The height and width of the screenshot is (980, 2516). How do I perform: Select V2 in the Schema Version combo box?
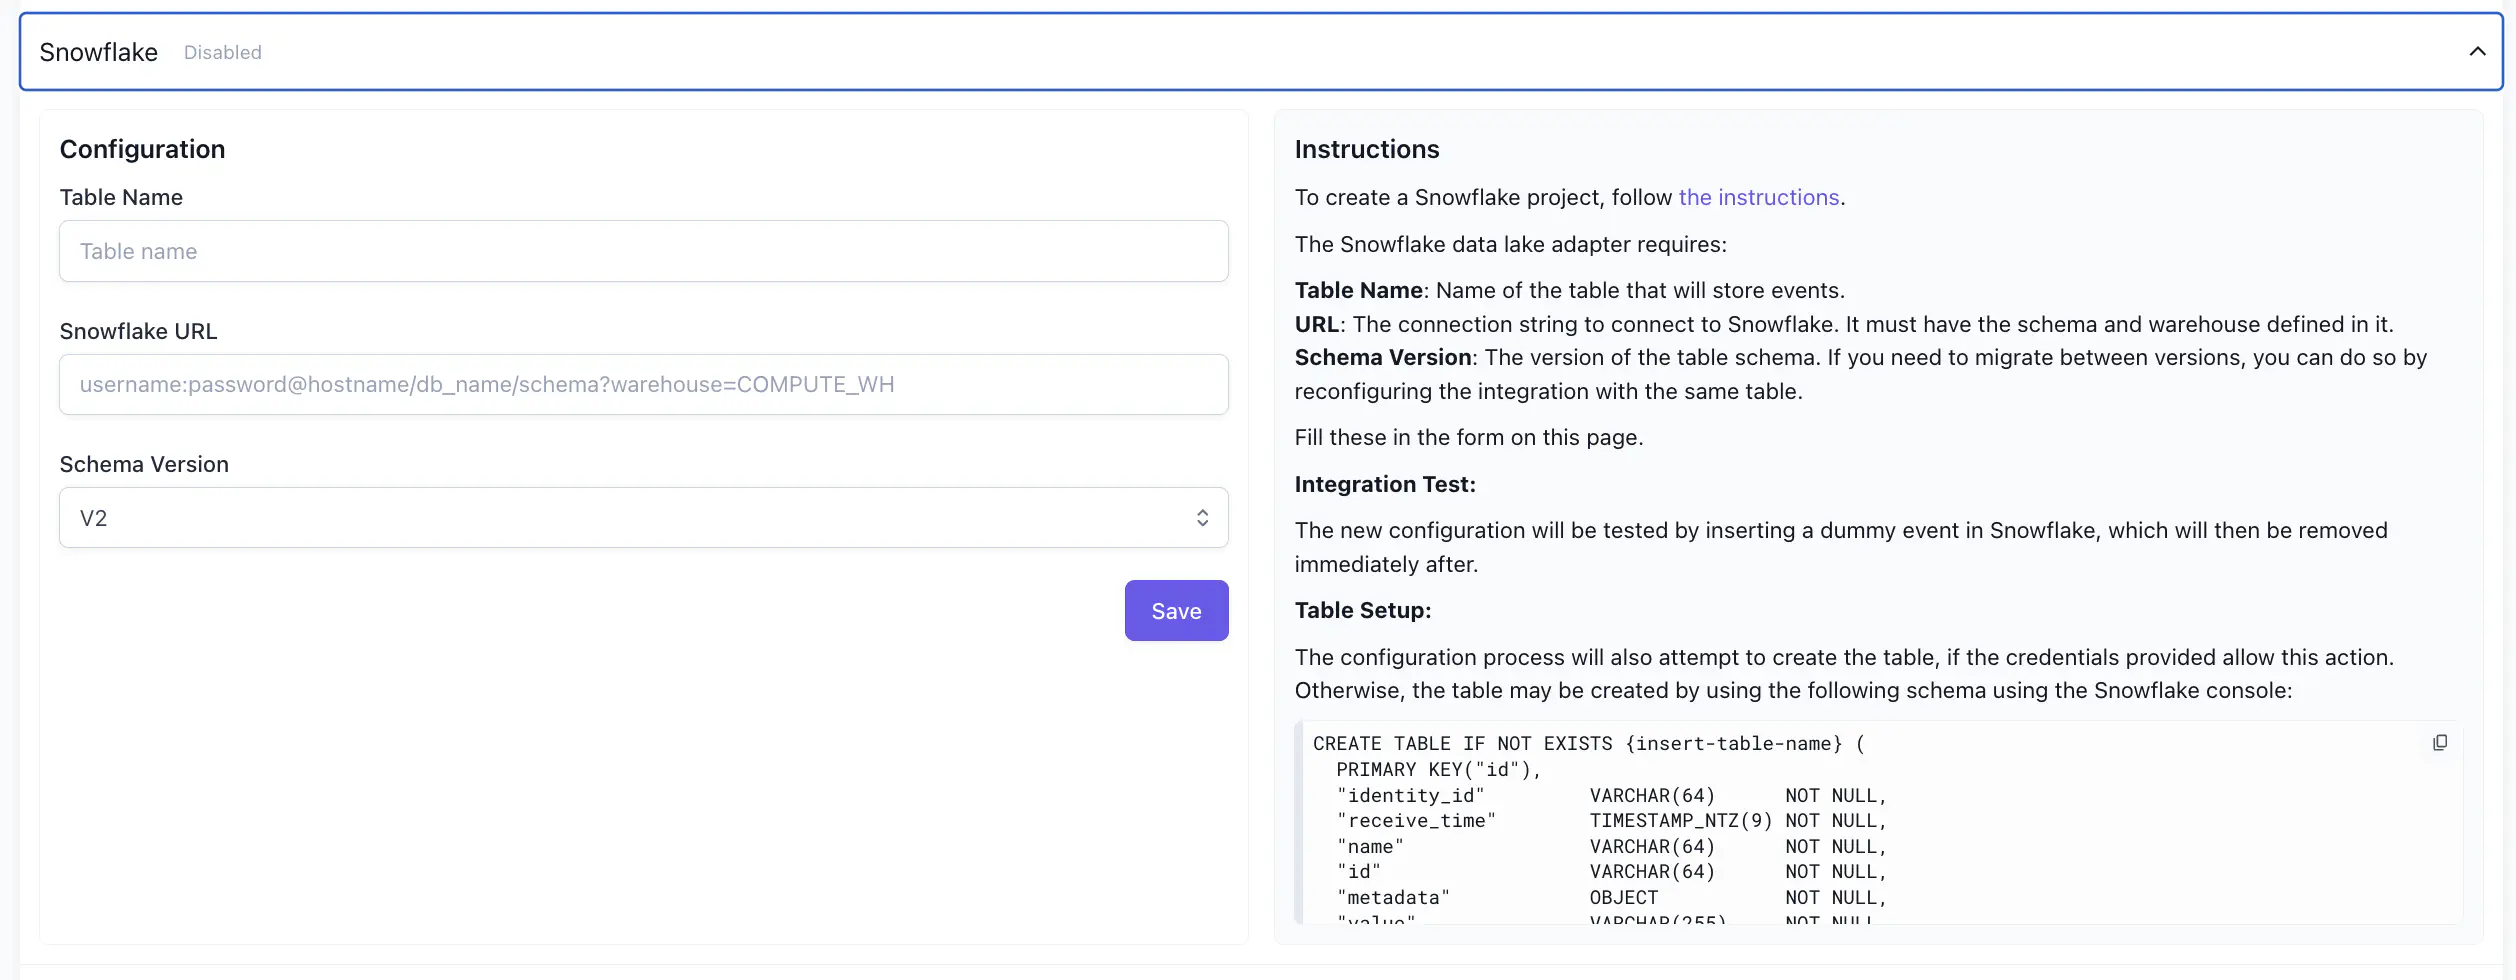(x=643, y=517)
